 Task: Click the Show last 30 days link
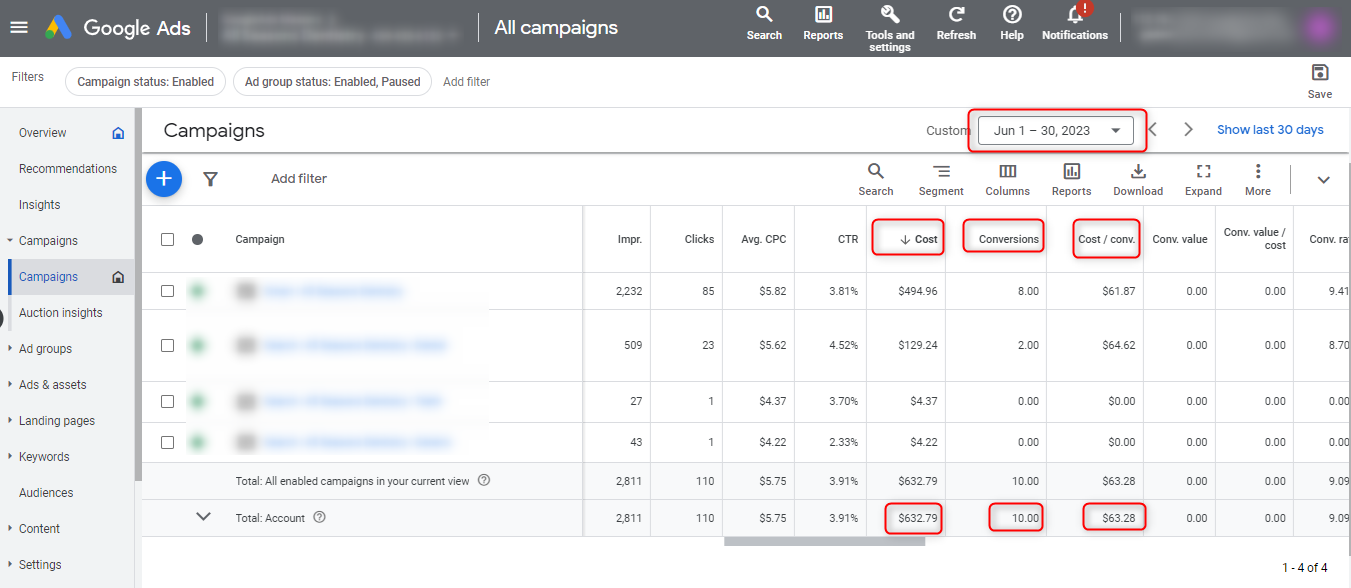1270,130
